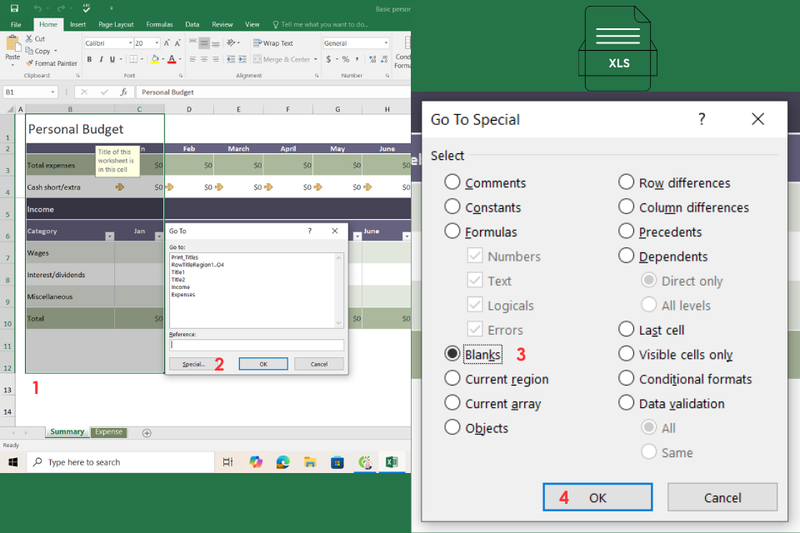Viewport: 800px width, 533px height.
Task: Add new sheet with plus icon
Action: (146, 433)
